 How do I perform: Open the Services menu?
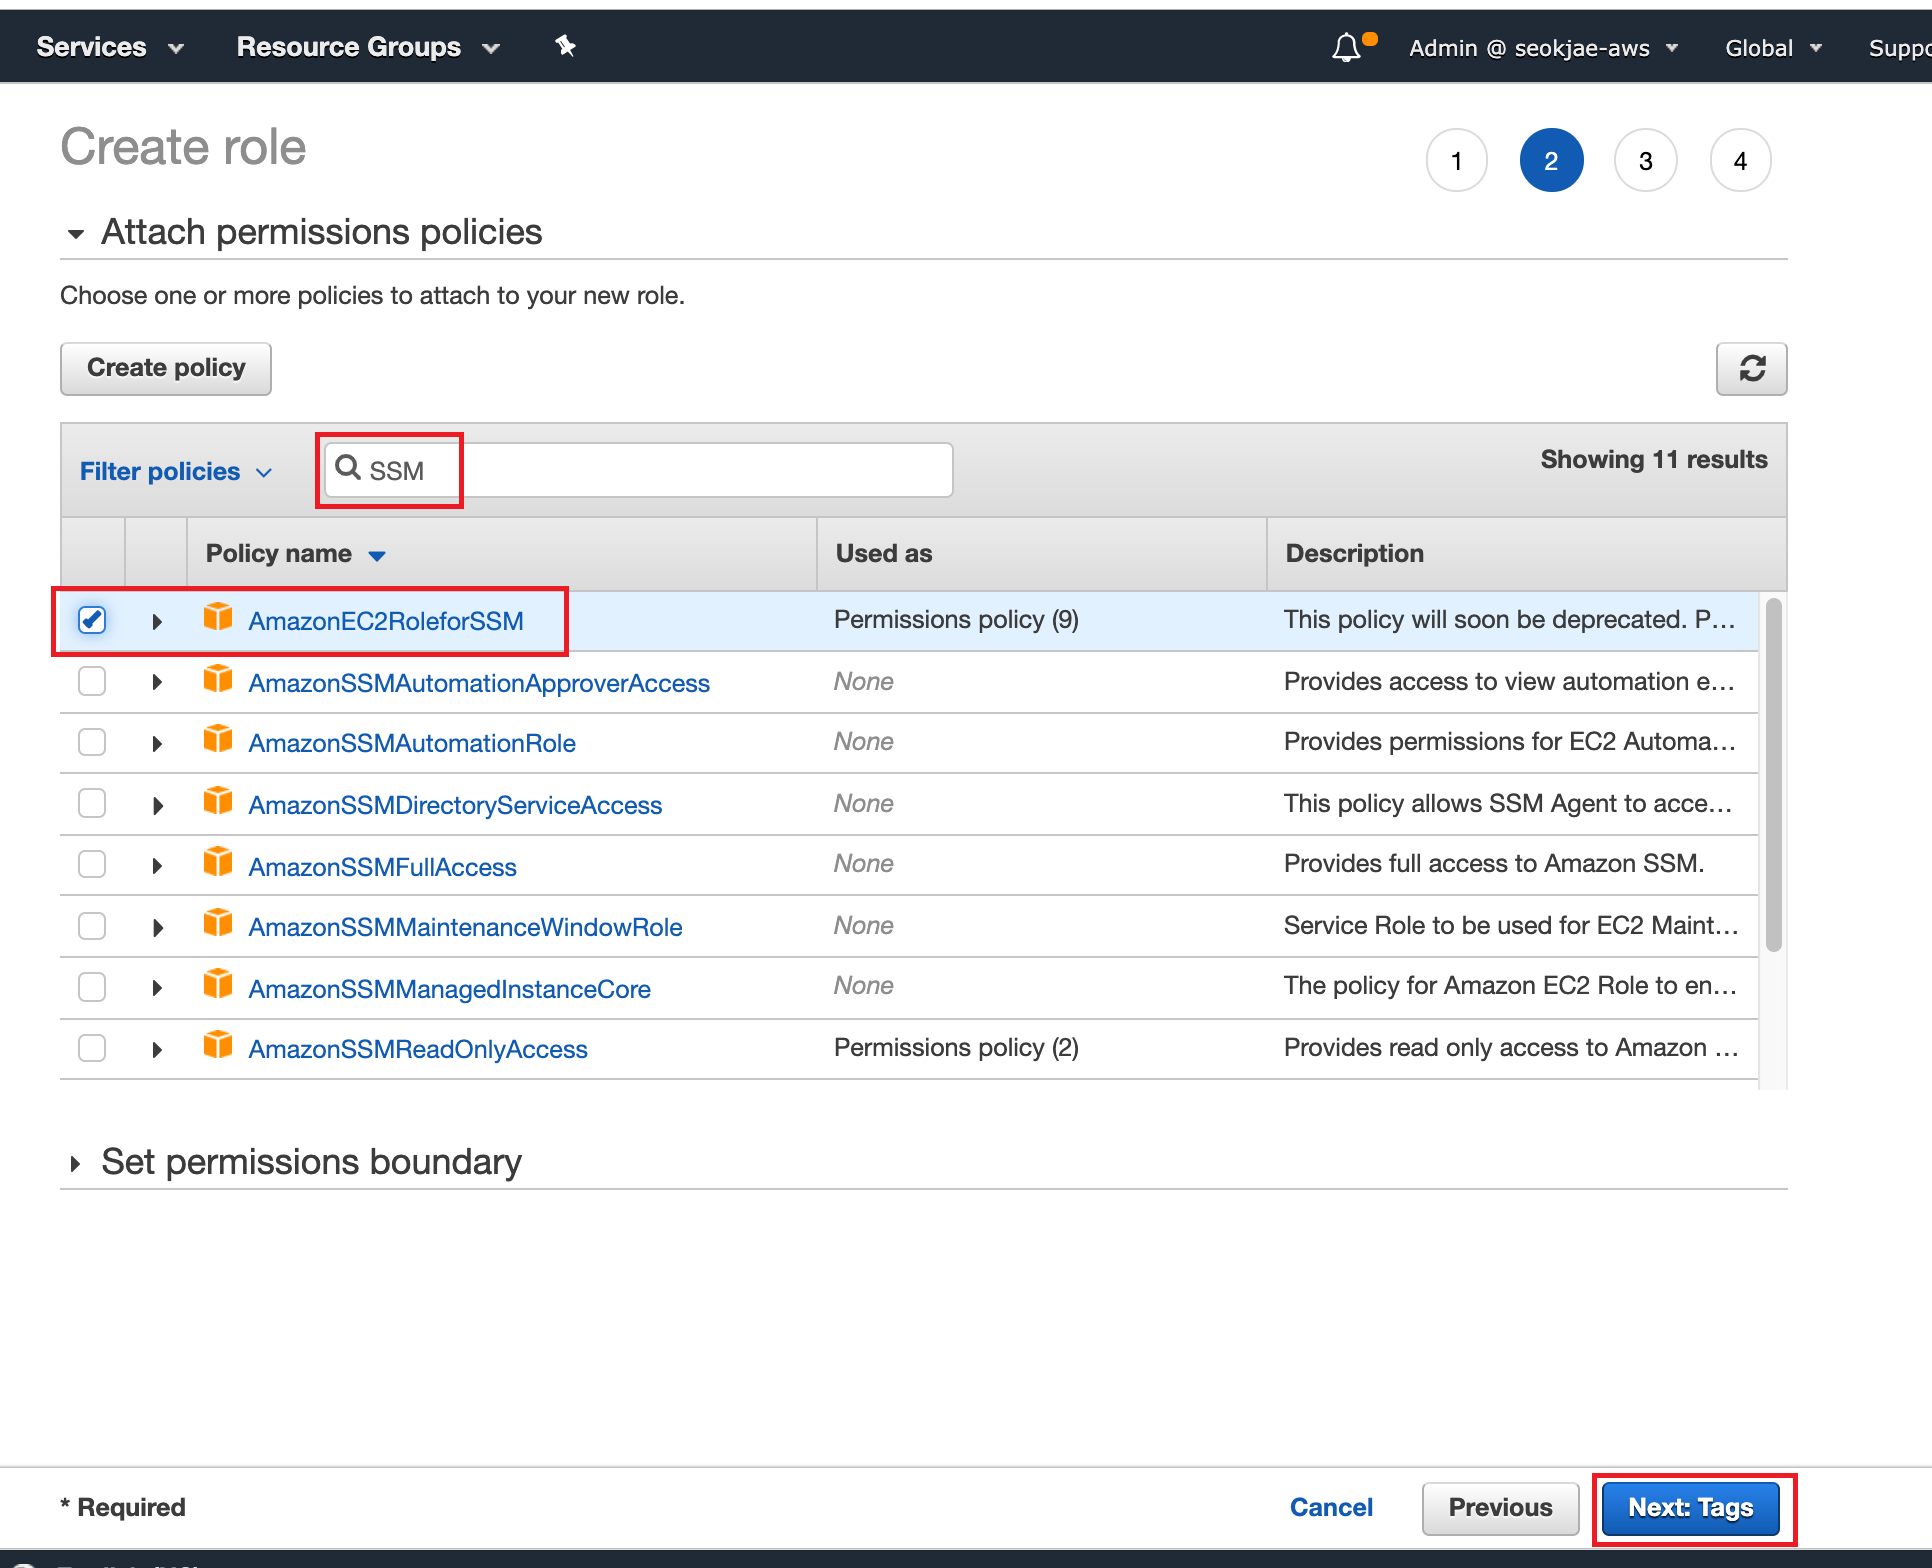[109, 47]
